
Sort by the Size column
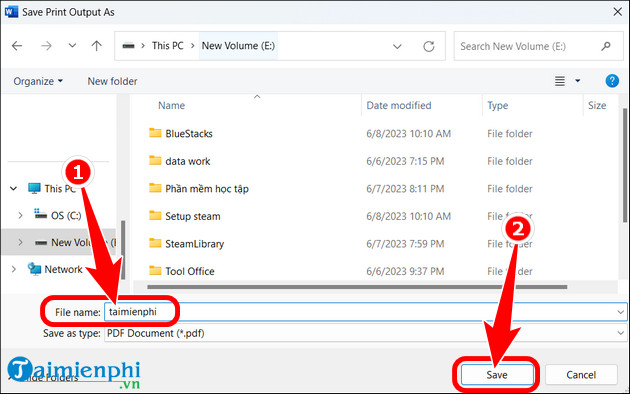point(597,106)
